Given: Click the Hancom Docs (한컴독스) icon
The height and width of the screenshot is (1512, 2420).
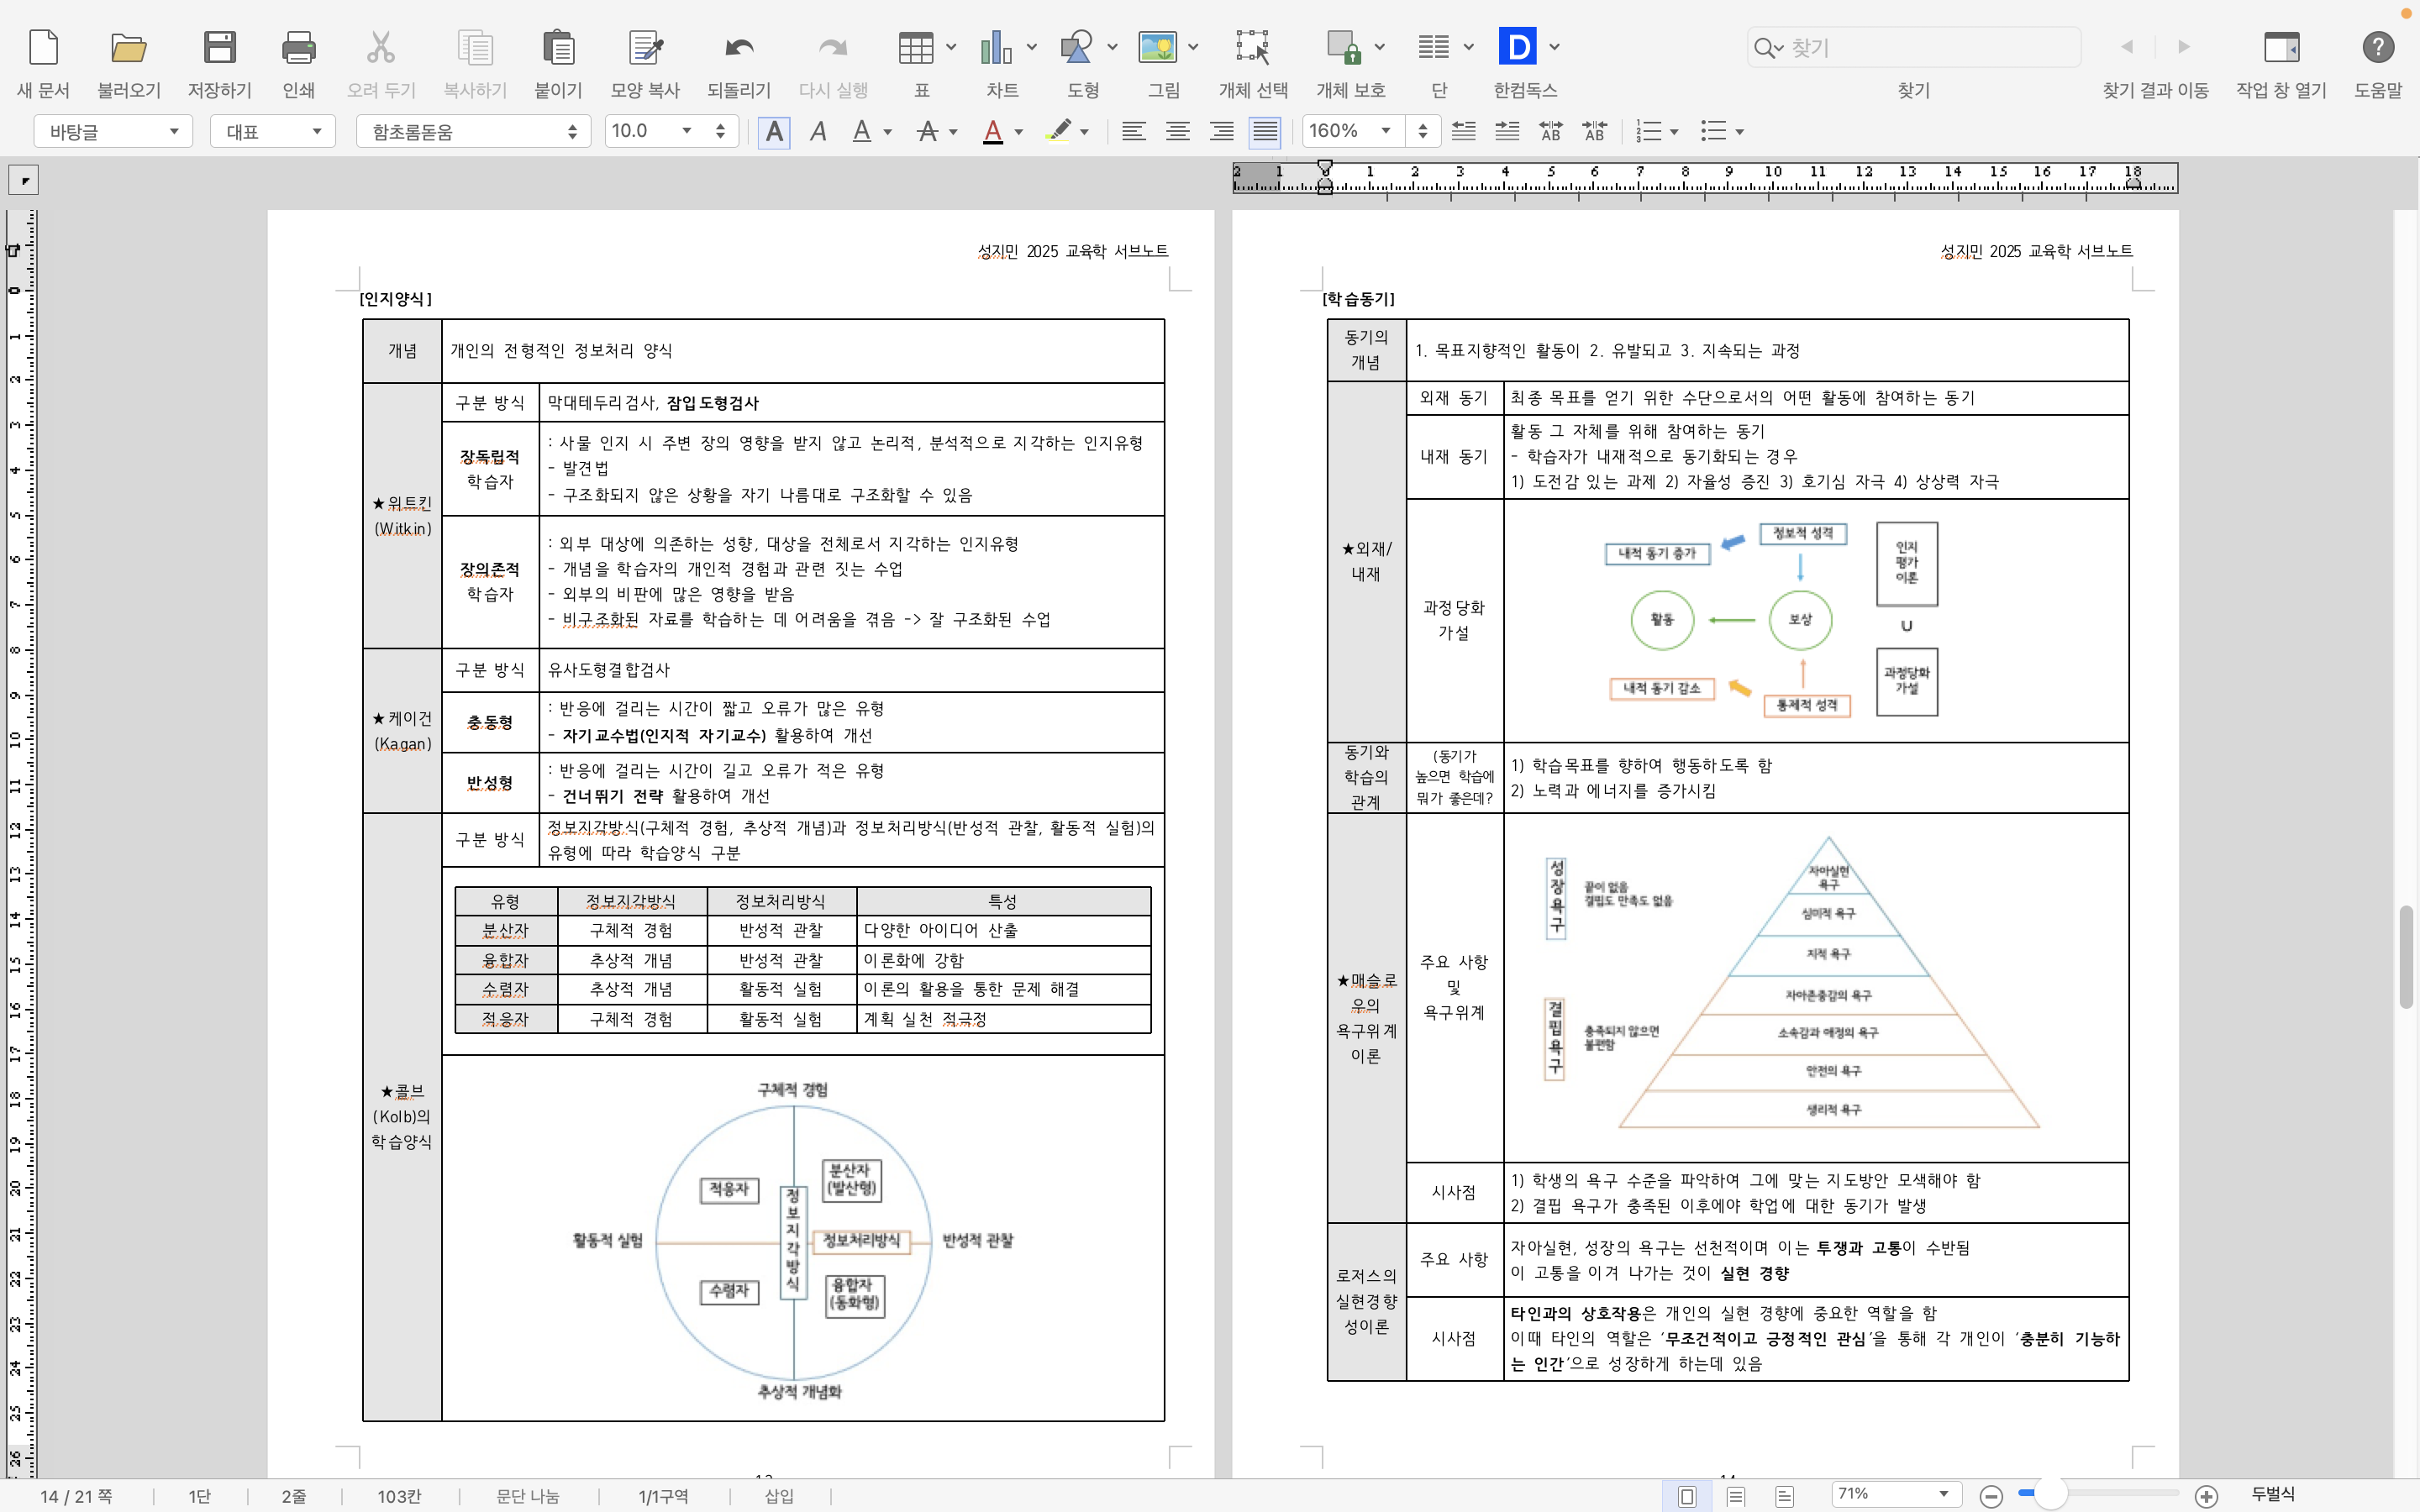Looking at the screenshot, I should pos(1517,48).
